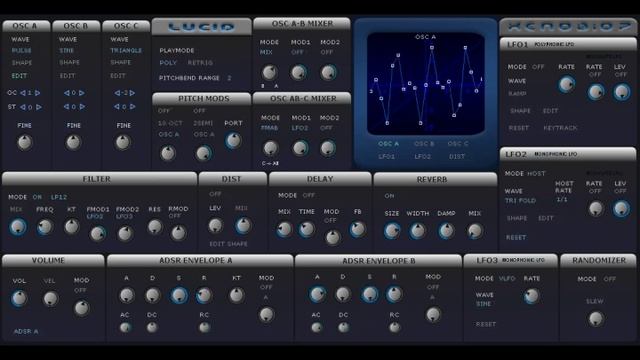This screenshot has height=360, width=640.
Task: Click EDIT SHAPE in the DIST section
Action: click(228, 244)
